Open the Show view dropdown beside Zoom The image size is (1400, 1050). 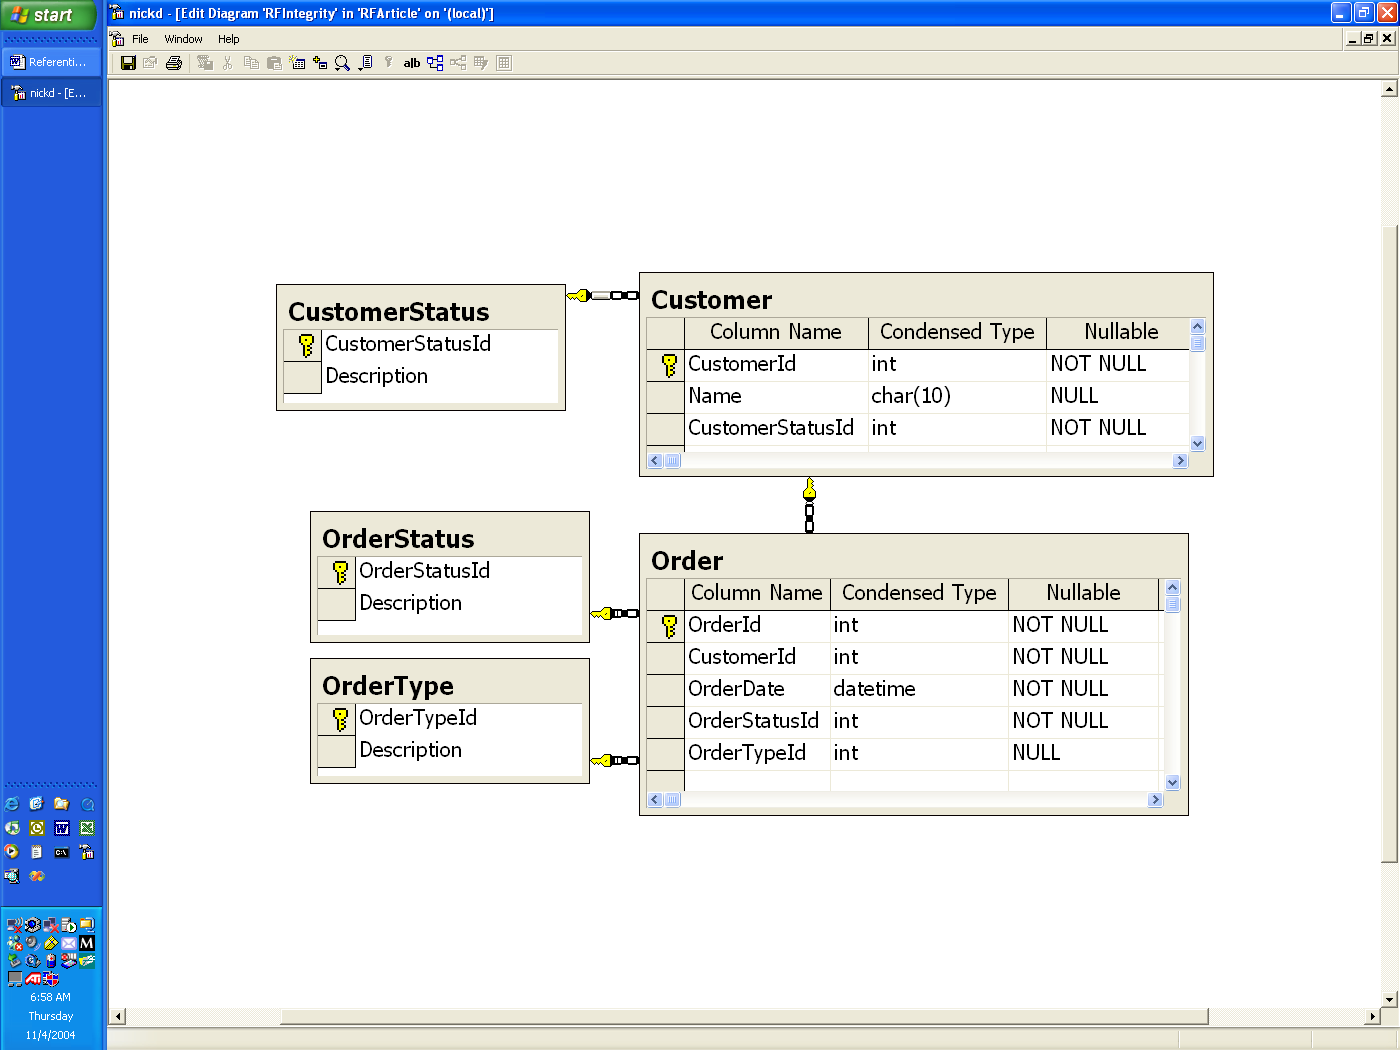coord(366,63)
